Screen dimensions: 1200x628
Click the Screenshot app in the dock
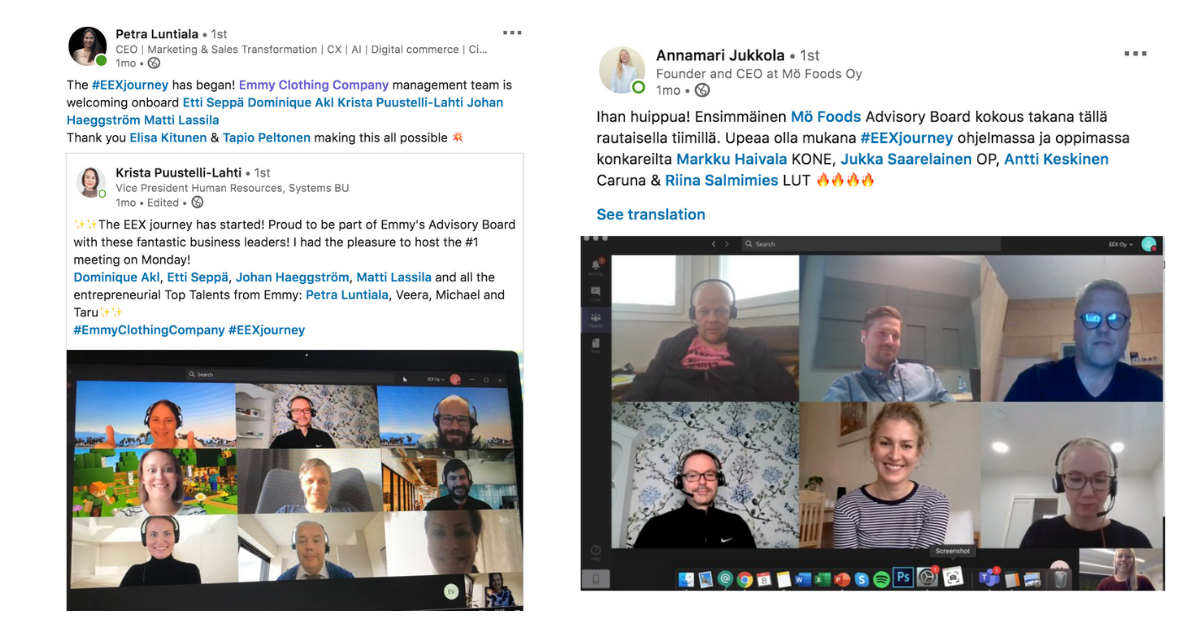click(953, 578)
